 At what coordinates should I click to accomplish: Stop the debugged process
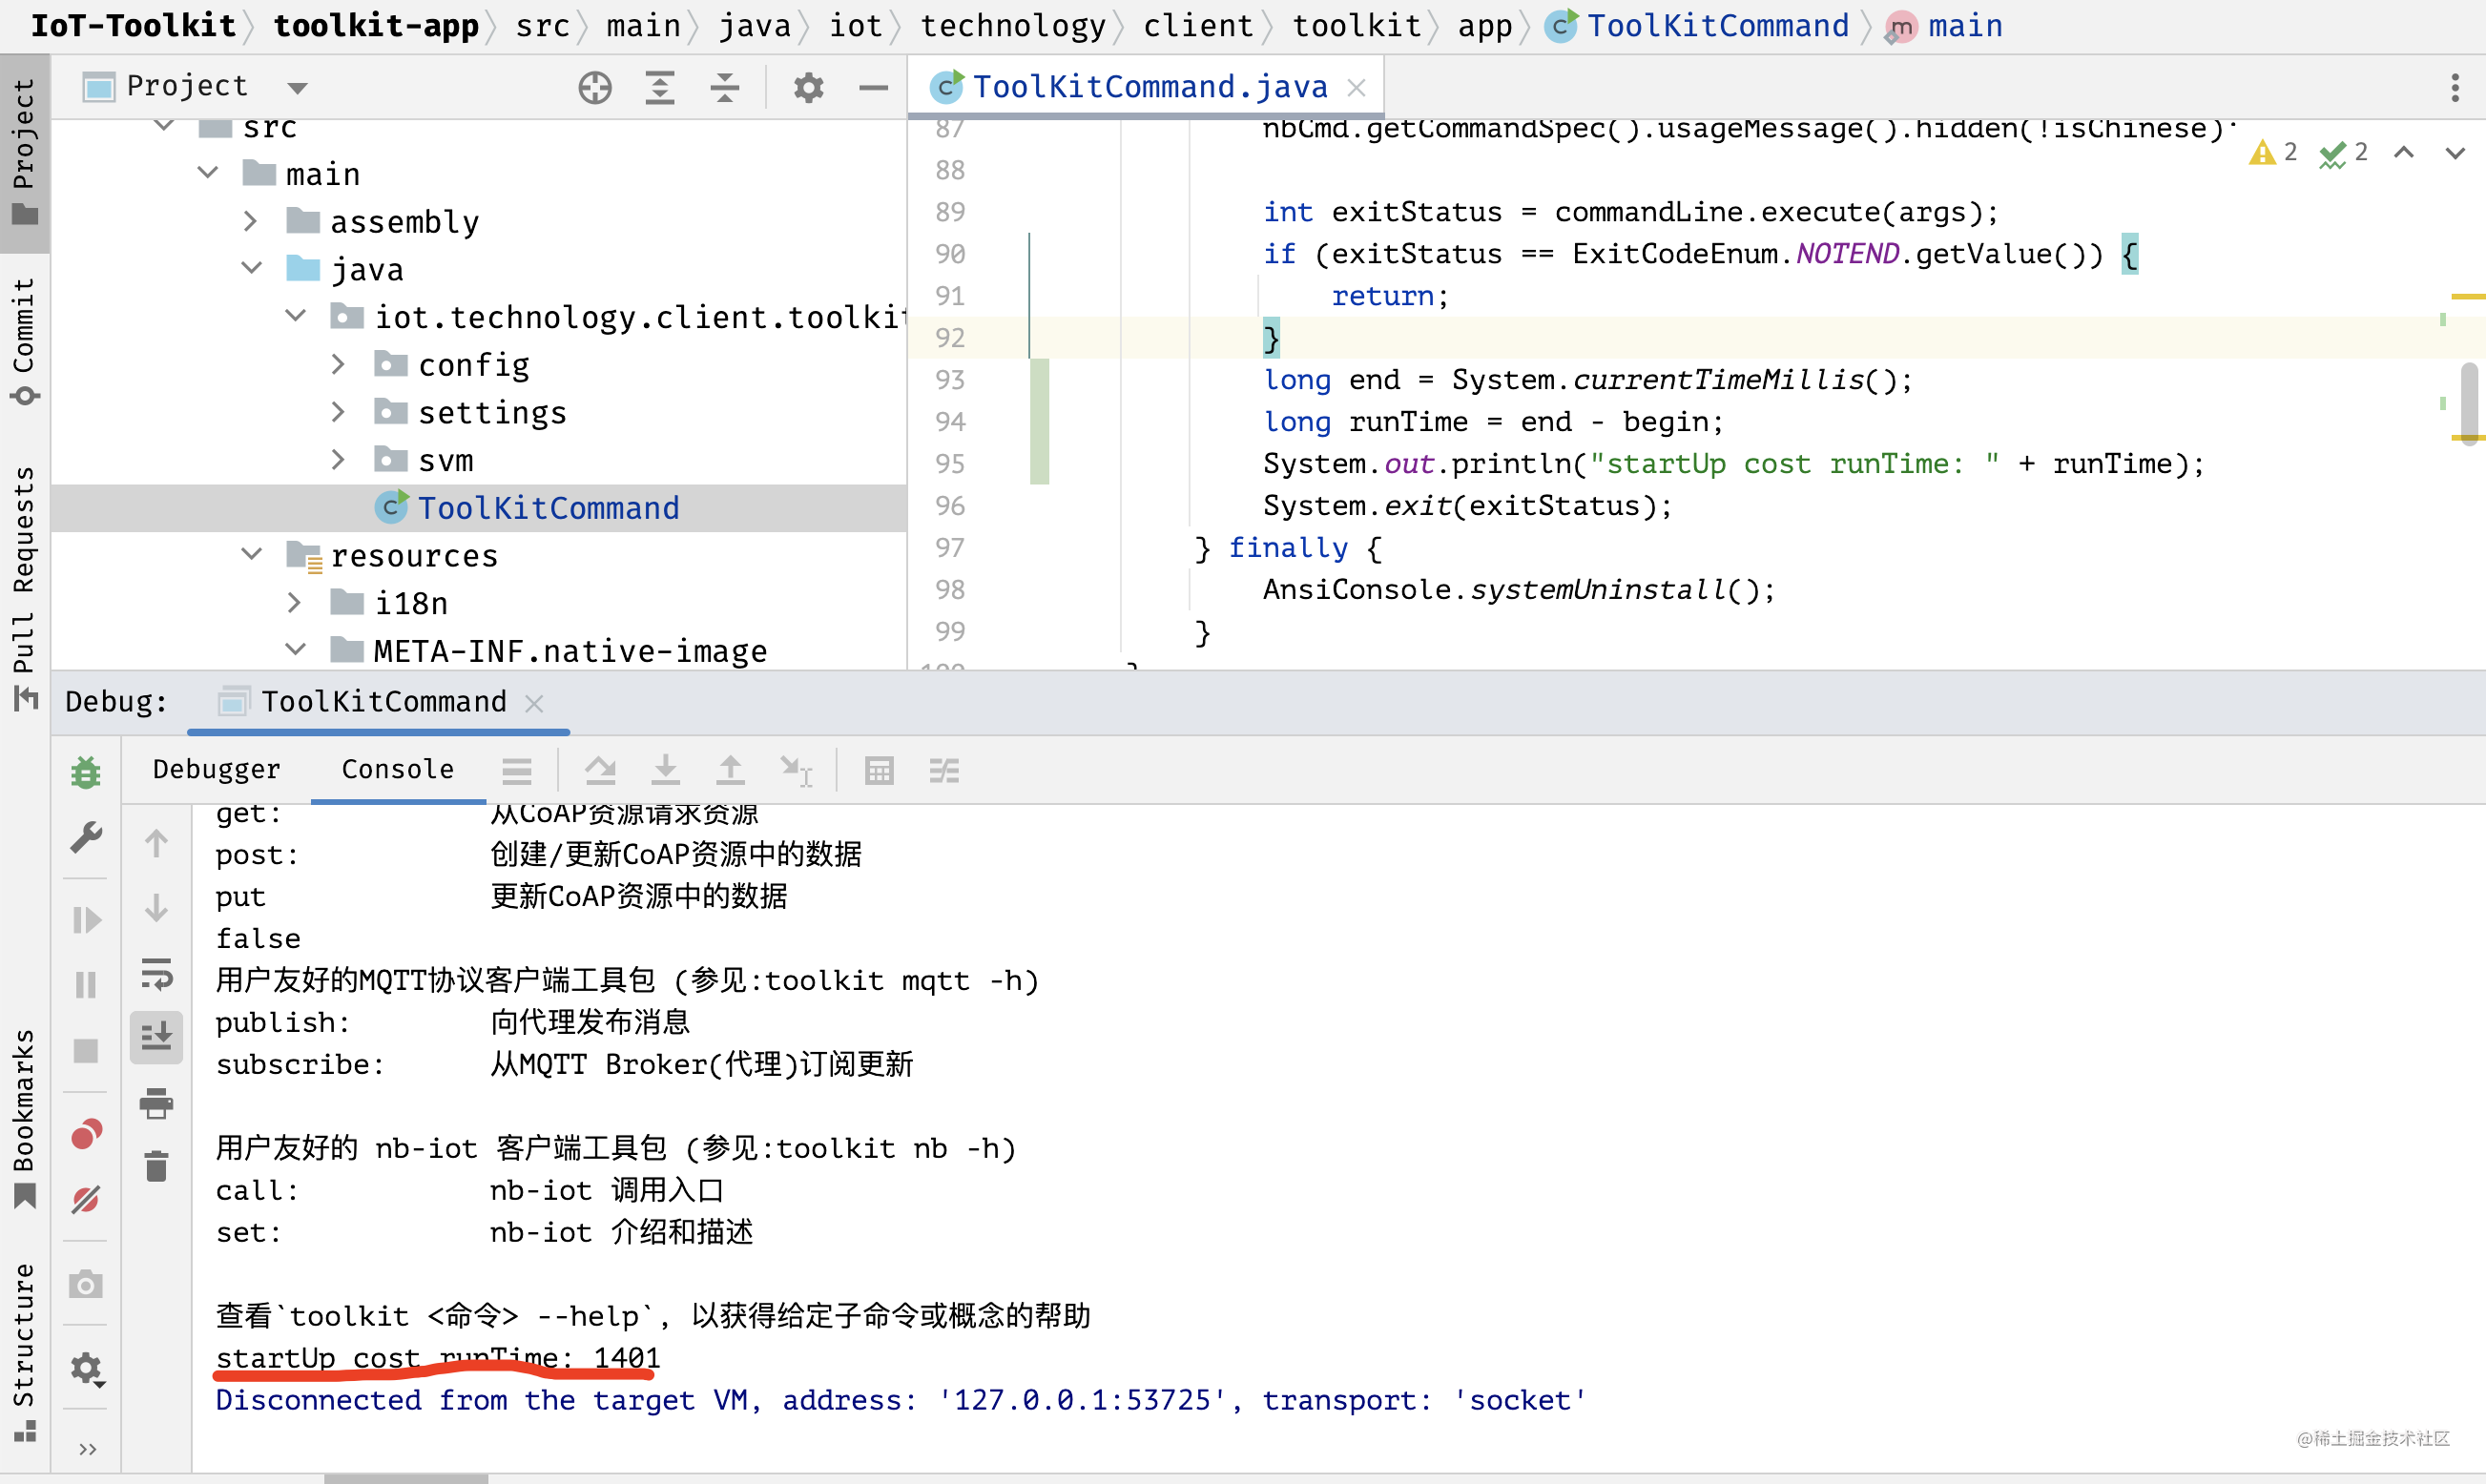(x=85, y=1050)
